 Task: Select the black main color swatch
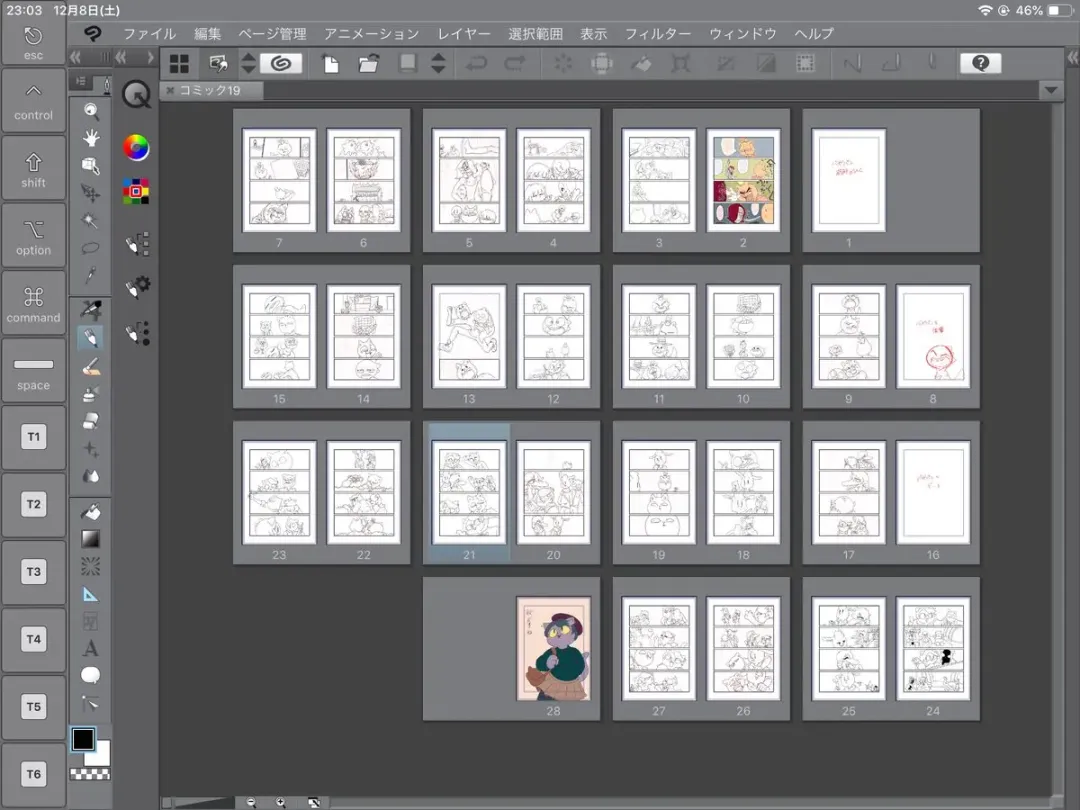83,739
